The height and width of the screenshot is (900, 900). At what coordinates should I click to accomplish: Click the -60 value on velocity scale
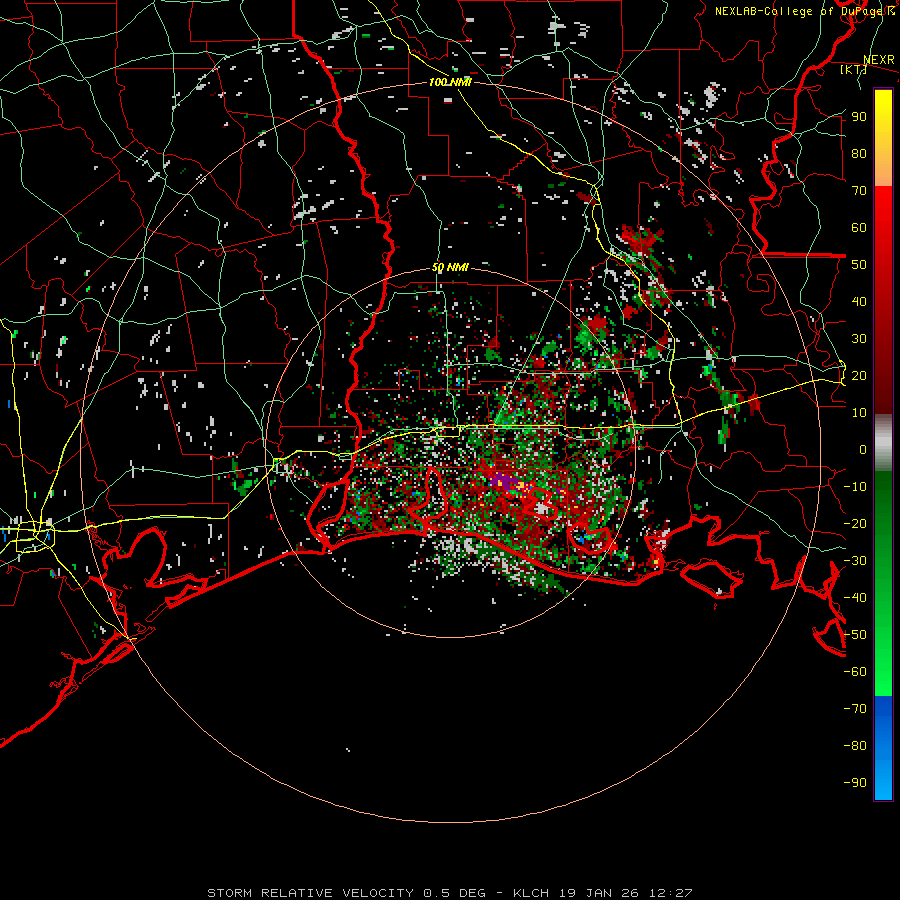click(x=855, y=672)
